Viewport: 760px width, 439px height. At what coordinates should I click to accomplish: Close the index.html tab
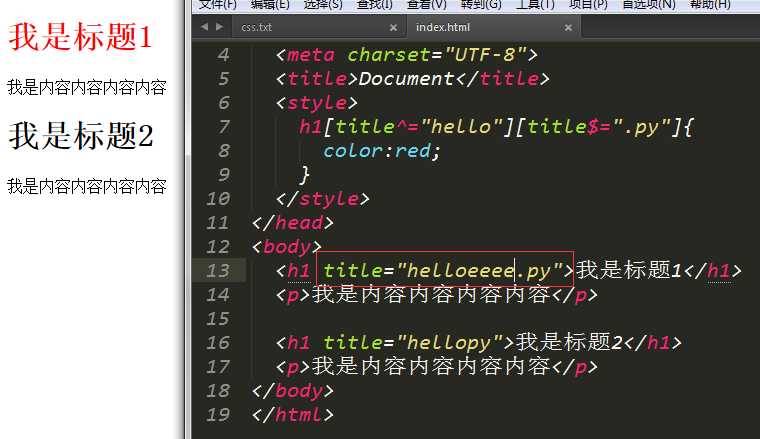pos(569,28)
